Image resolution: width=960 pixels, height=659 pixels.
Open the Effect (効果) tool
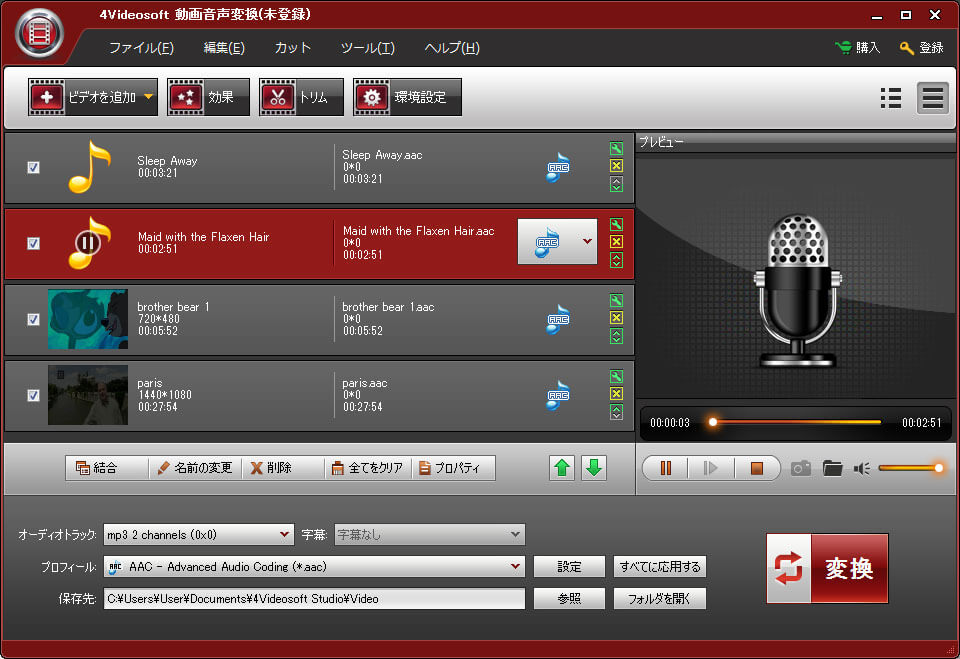(x=208, y=97)
